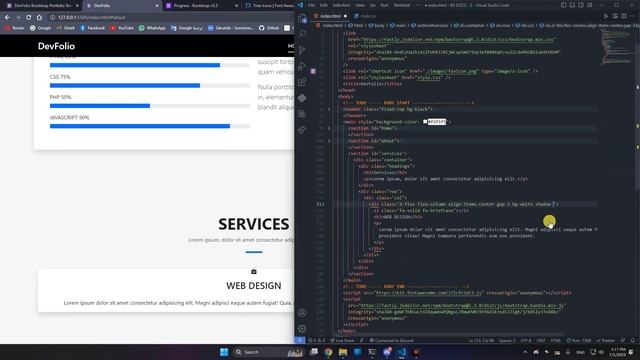Open Accounts icon in activity bar
Viewport: 640px width, 360px height.
(x=302, y=313)
